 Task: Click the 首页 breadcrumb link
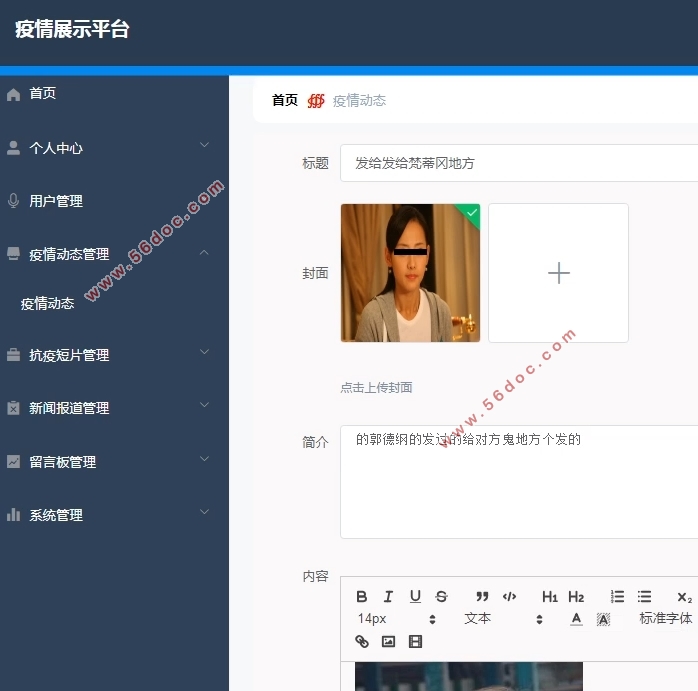click(285, 100)
